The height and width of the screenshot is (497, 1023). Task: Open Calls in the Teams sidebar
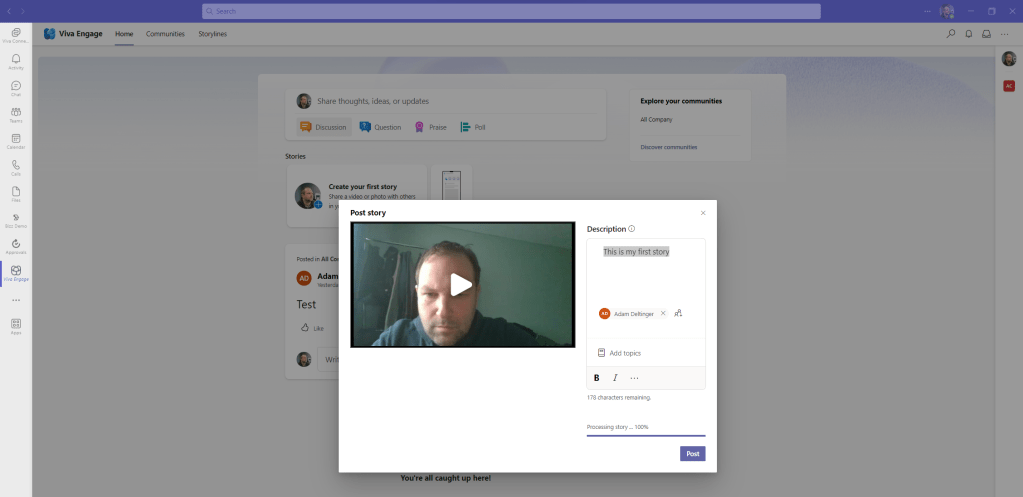pyautogui.click(x=16, y=166)
